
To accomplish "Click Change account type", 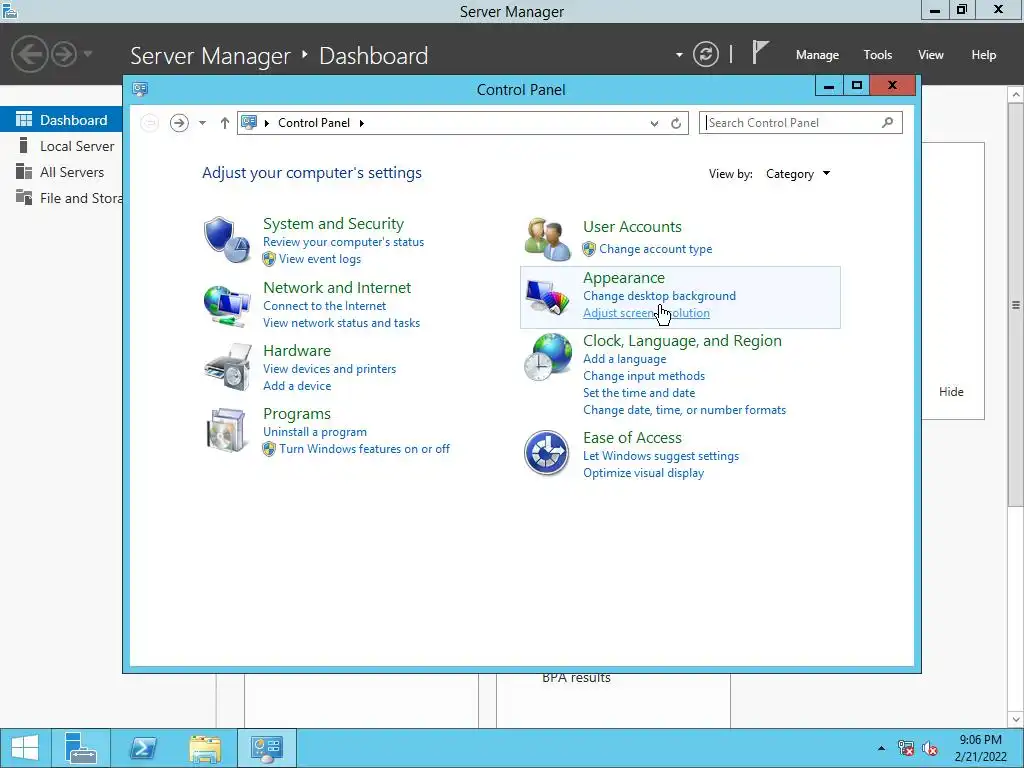I will point(656,249).
